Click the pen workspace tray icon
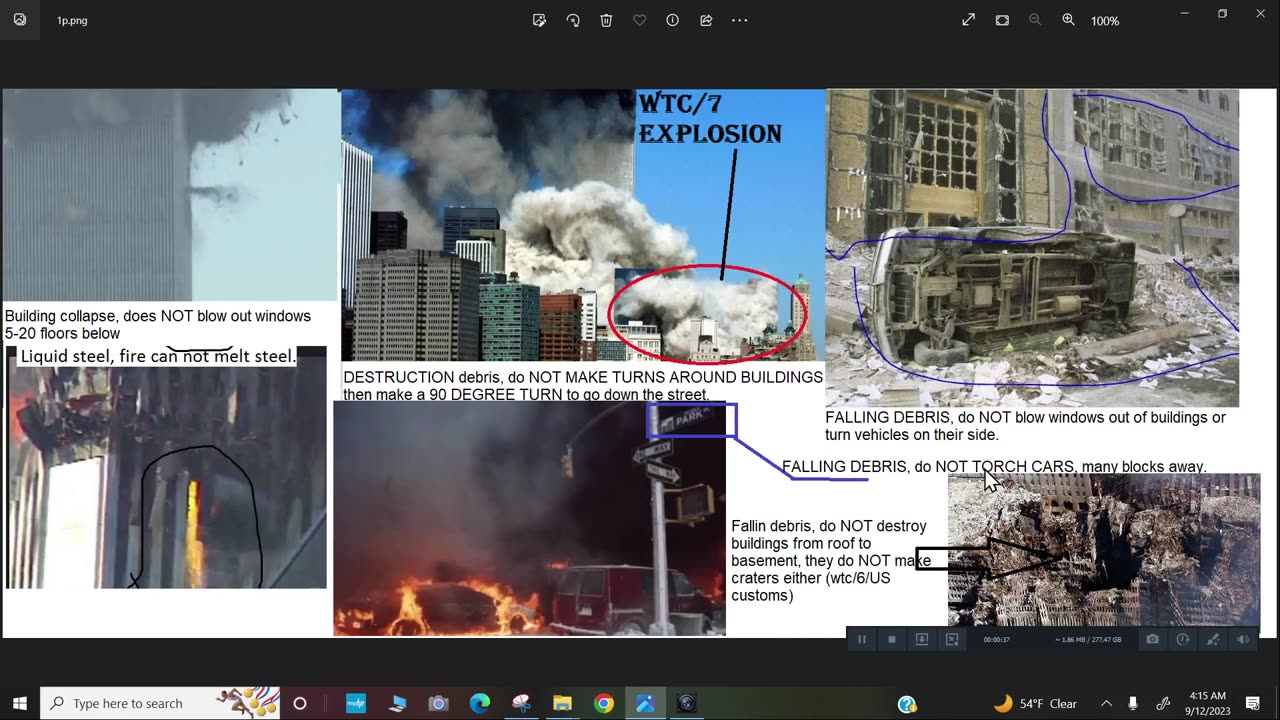1280x720 pixels. pyautogui.click(x=1163, y=703)
